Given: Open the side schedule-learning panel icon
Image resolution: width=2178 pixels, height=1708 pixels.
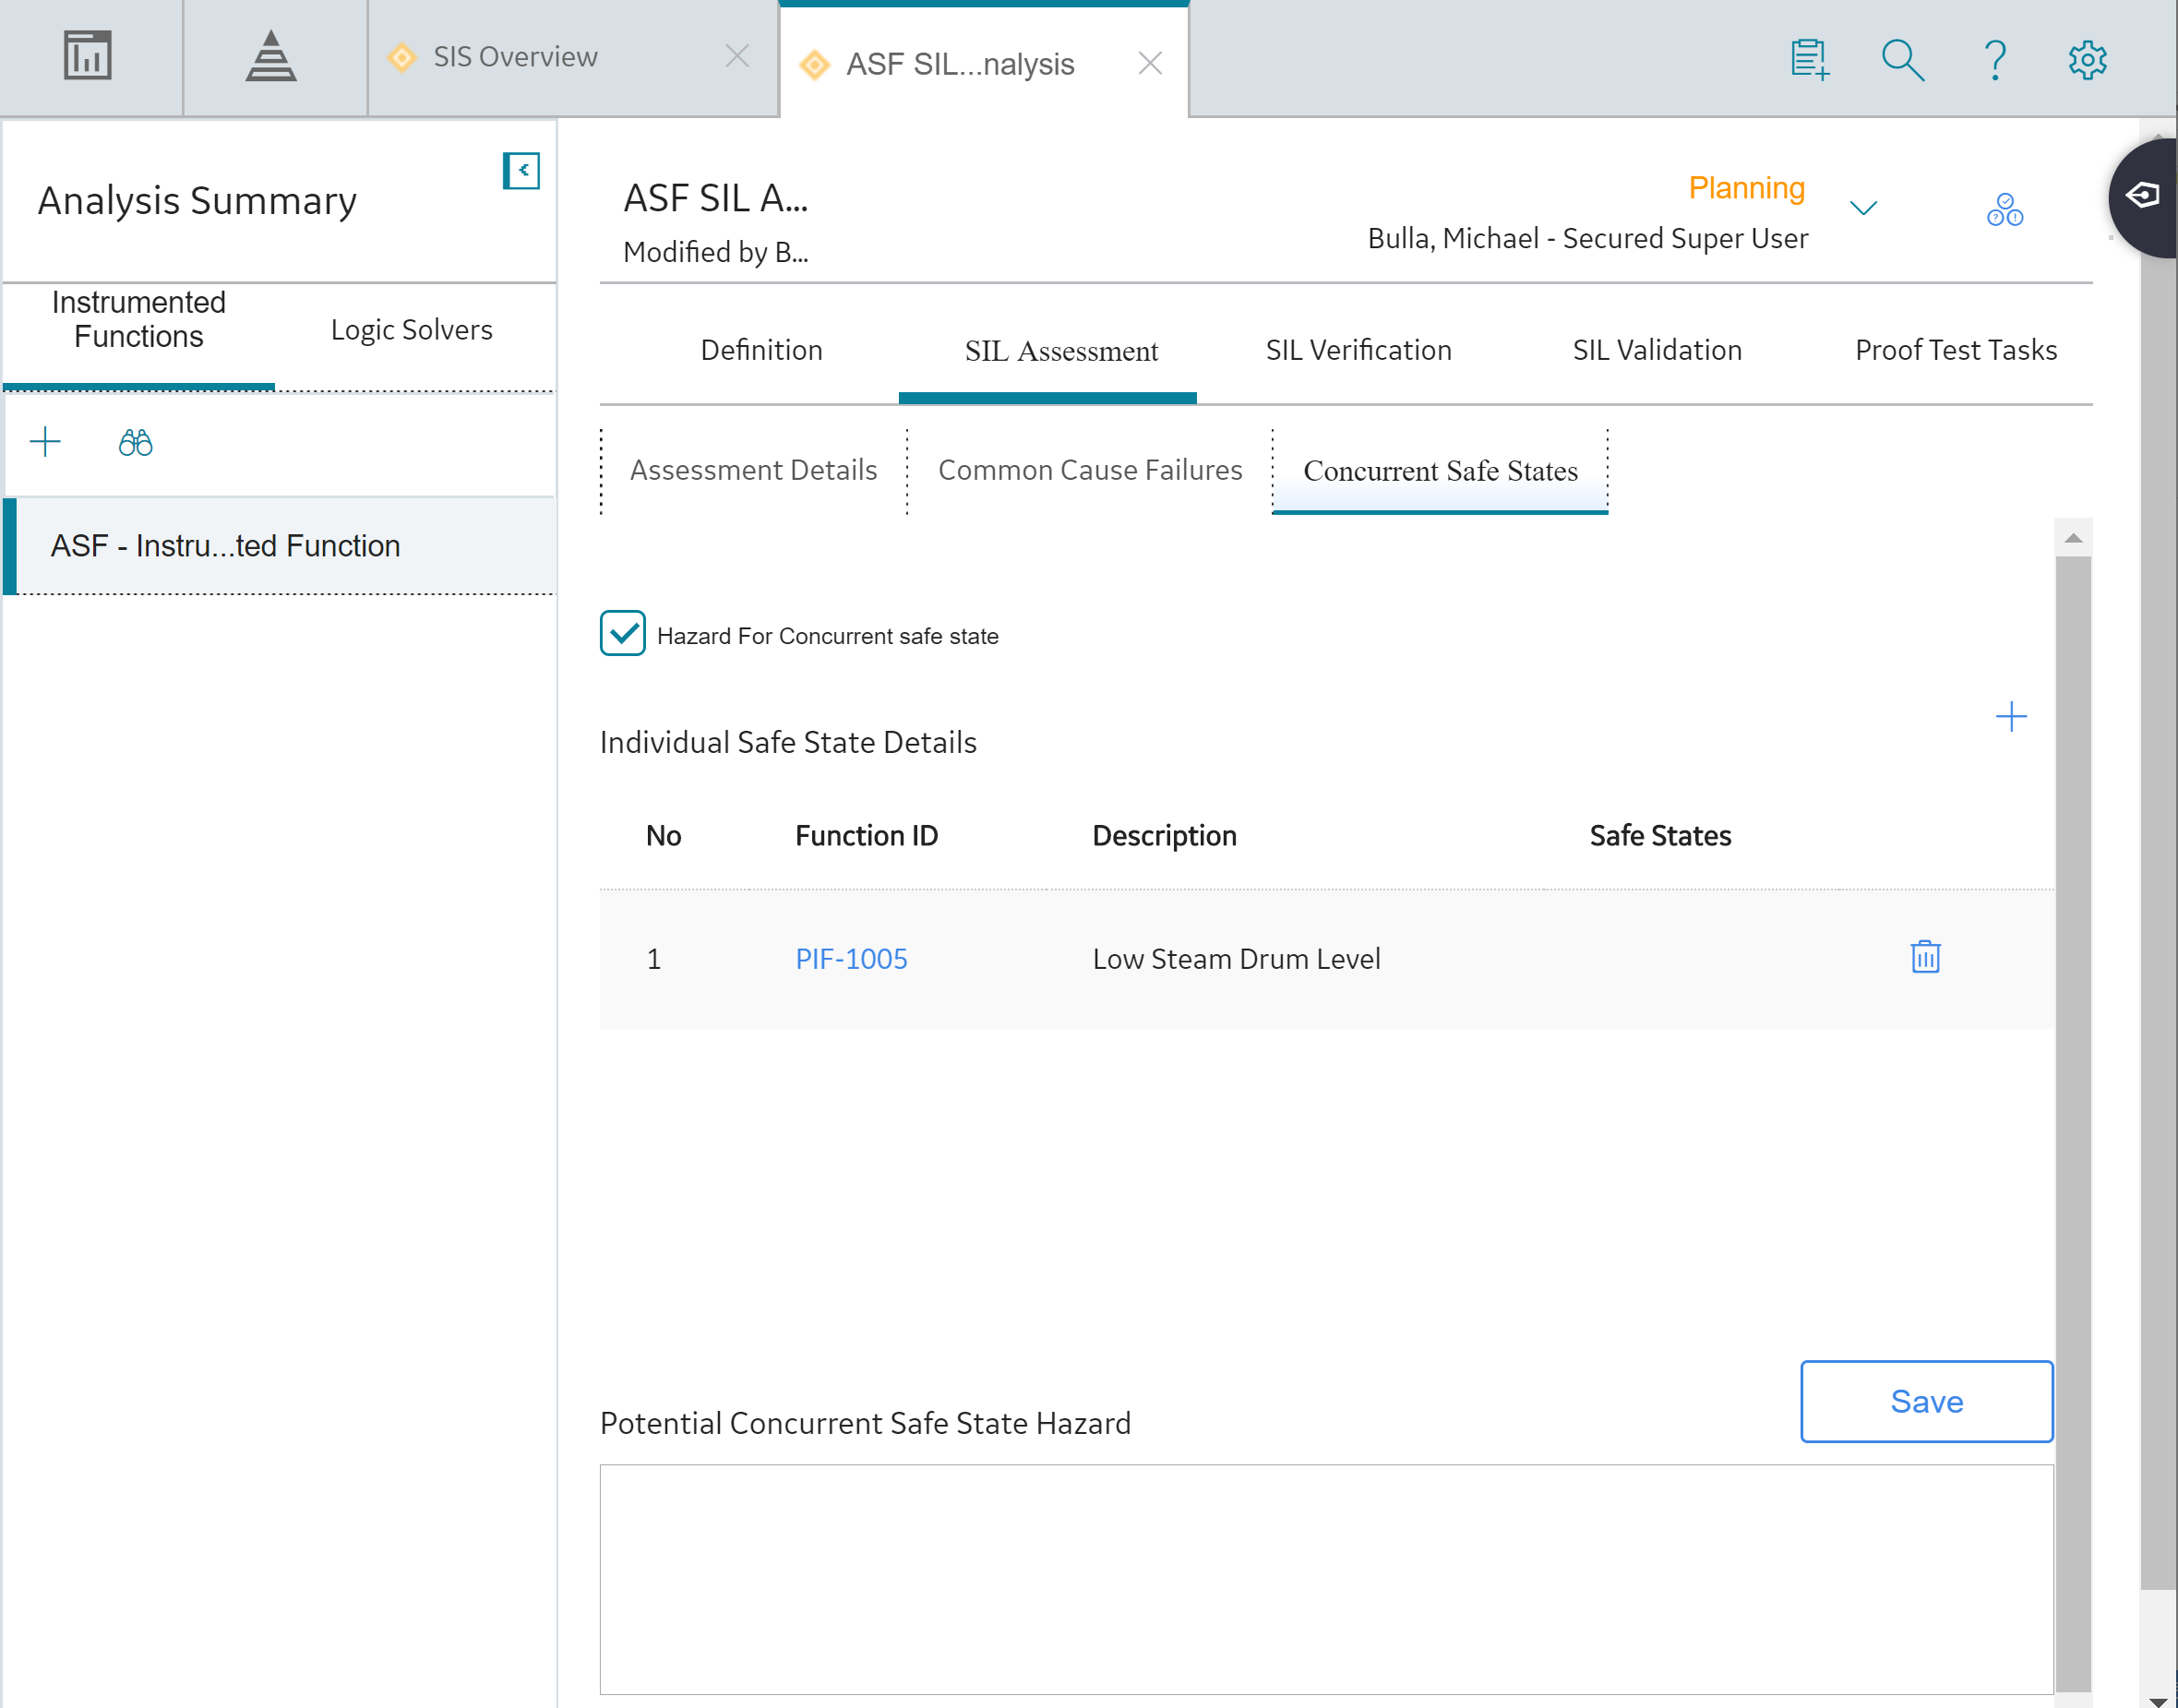Looking at the screenshot, I should tap(2144, 196).
